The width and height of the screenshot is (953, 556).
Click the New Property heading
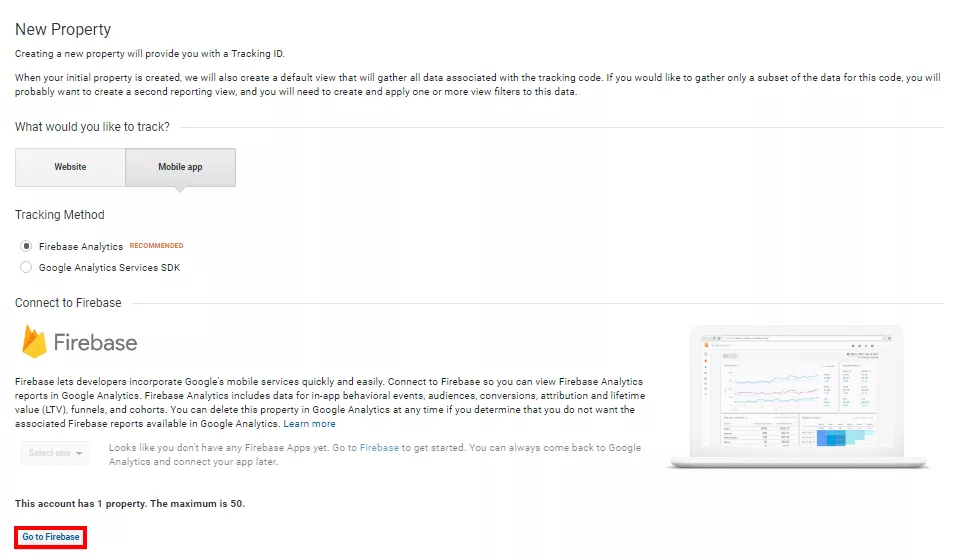tap(63, 29)
